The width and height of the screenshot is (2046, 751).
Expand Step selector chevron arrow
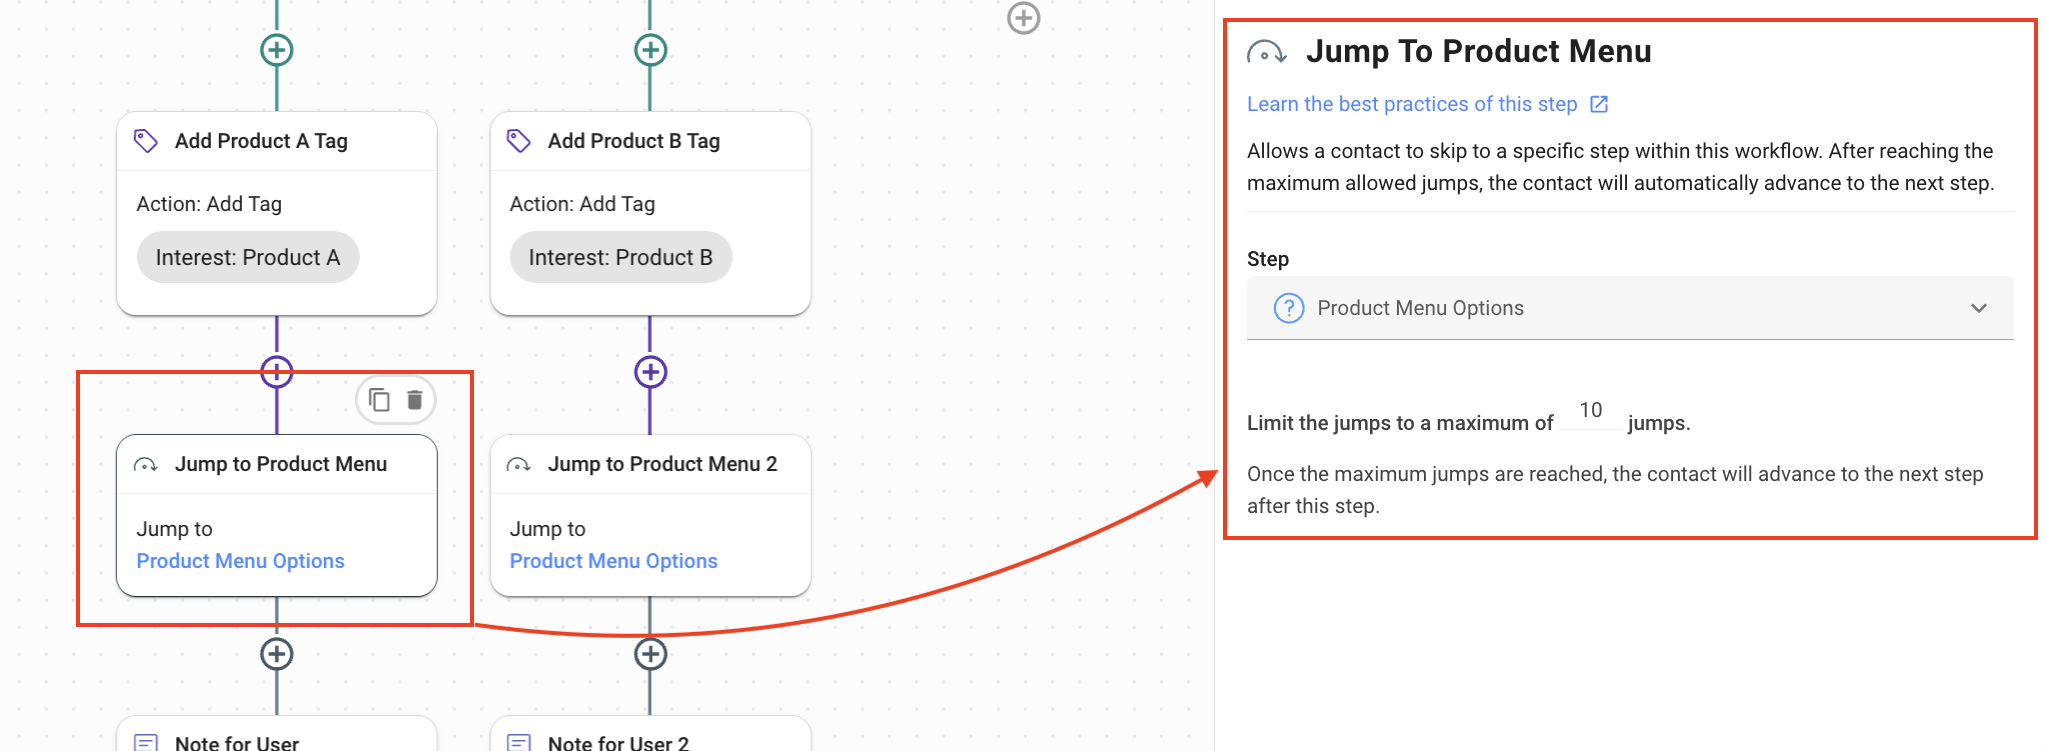coord(1978,308)
